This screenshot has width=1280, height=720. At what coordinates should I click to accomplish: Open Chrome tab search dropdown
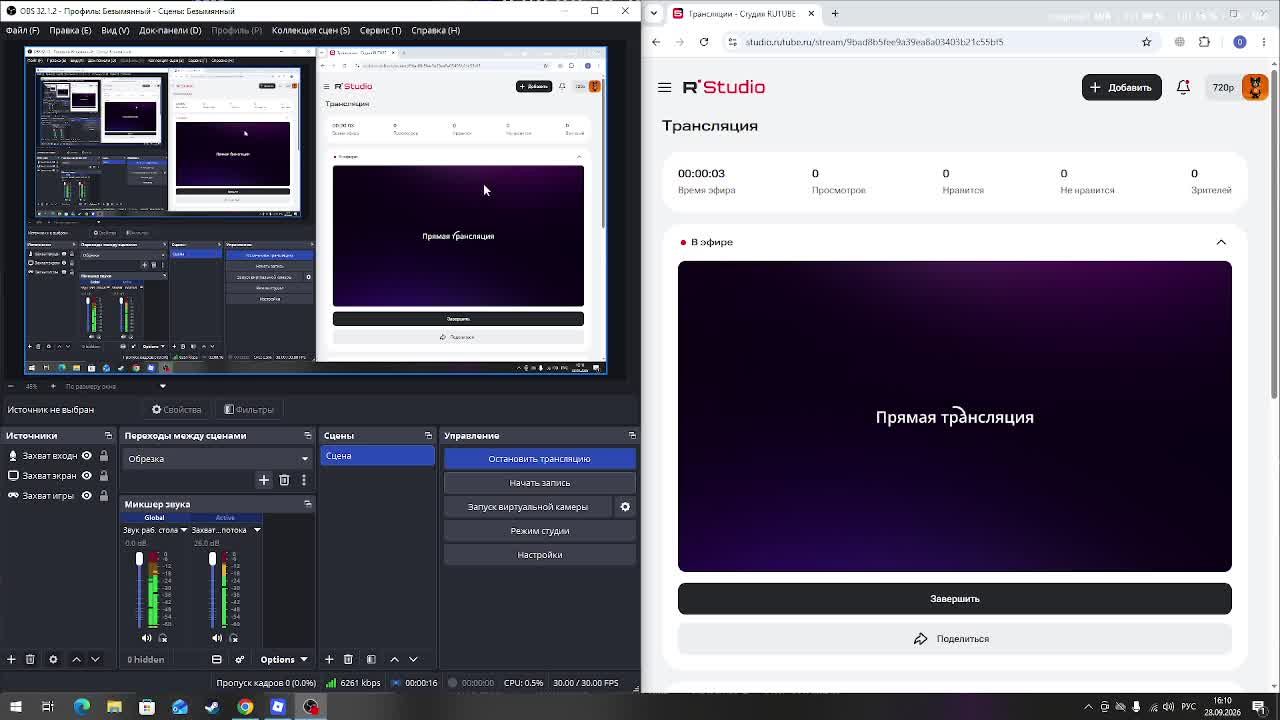click(653, 13)
